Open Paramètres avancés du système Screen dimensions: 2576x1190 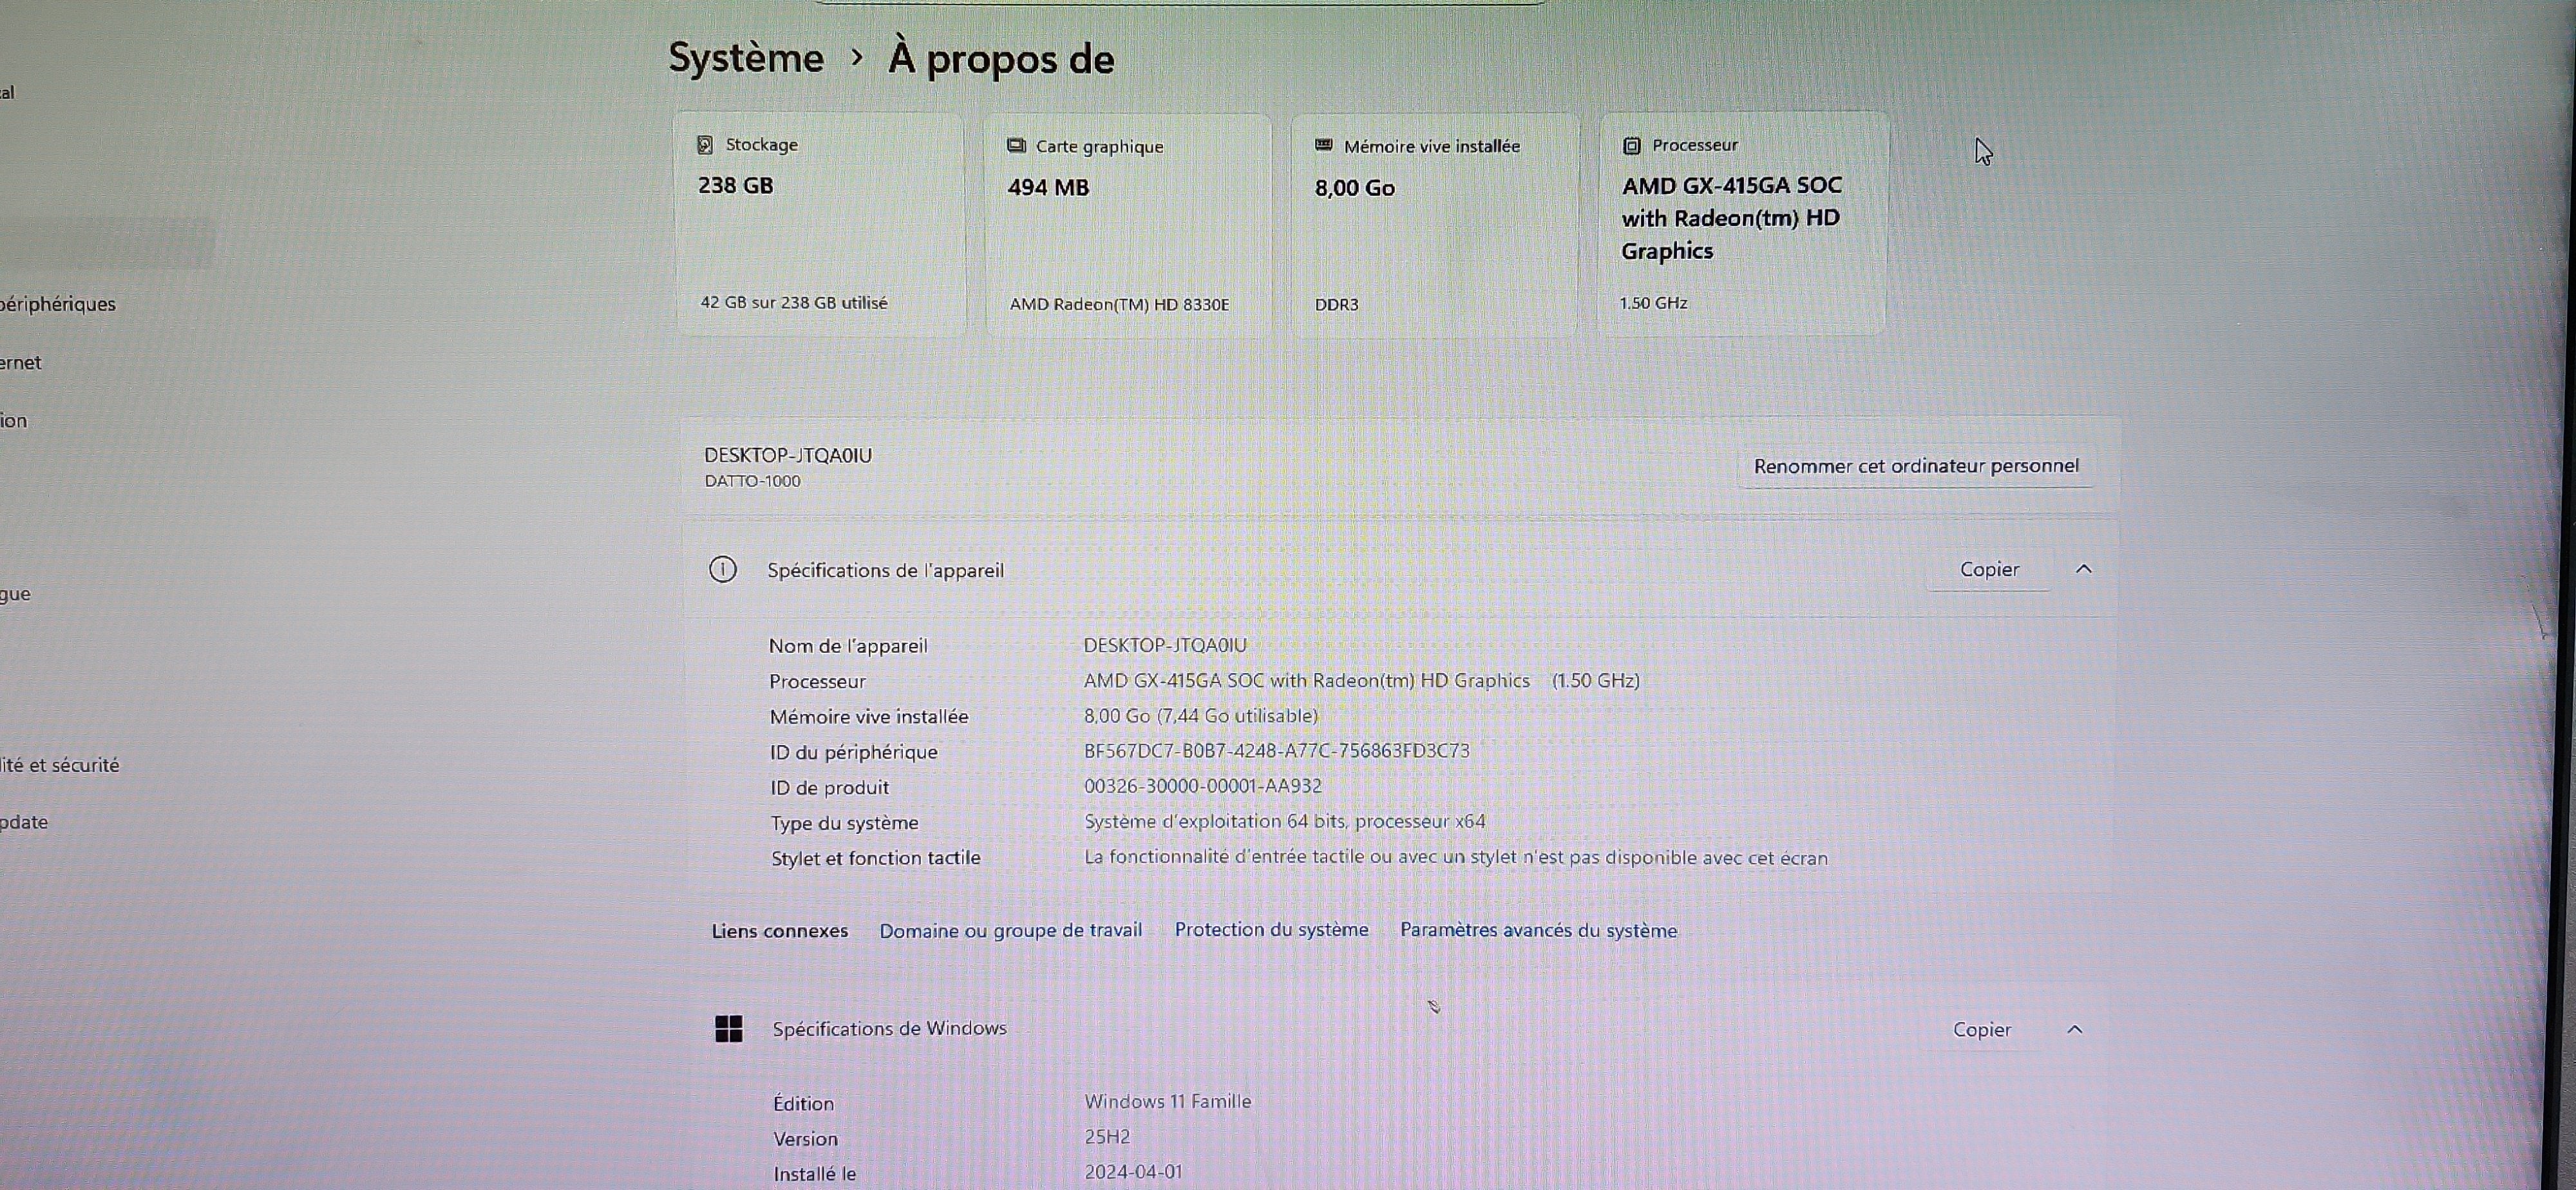[1538, 930]
